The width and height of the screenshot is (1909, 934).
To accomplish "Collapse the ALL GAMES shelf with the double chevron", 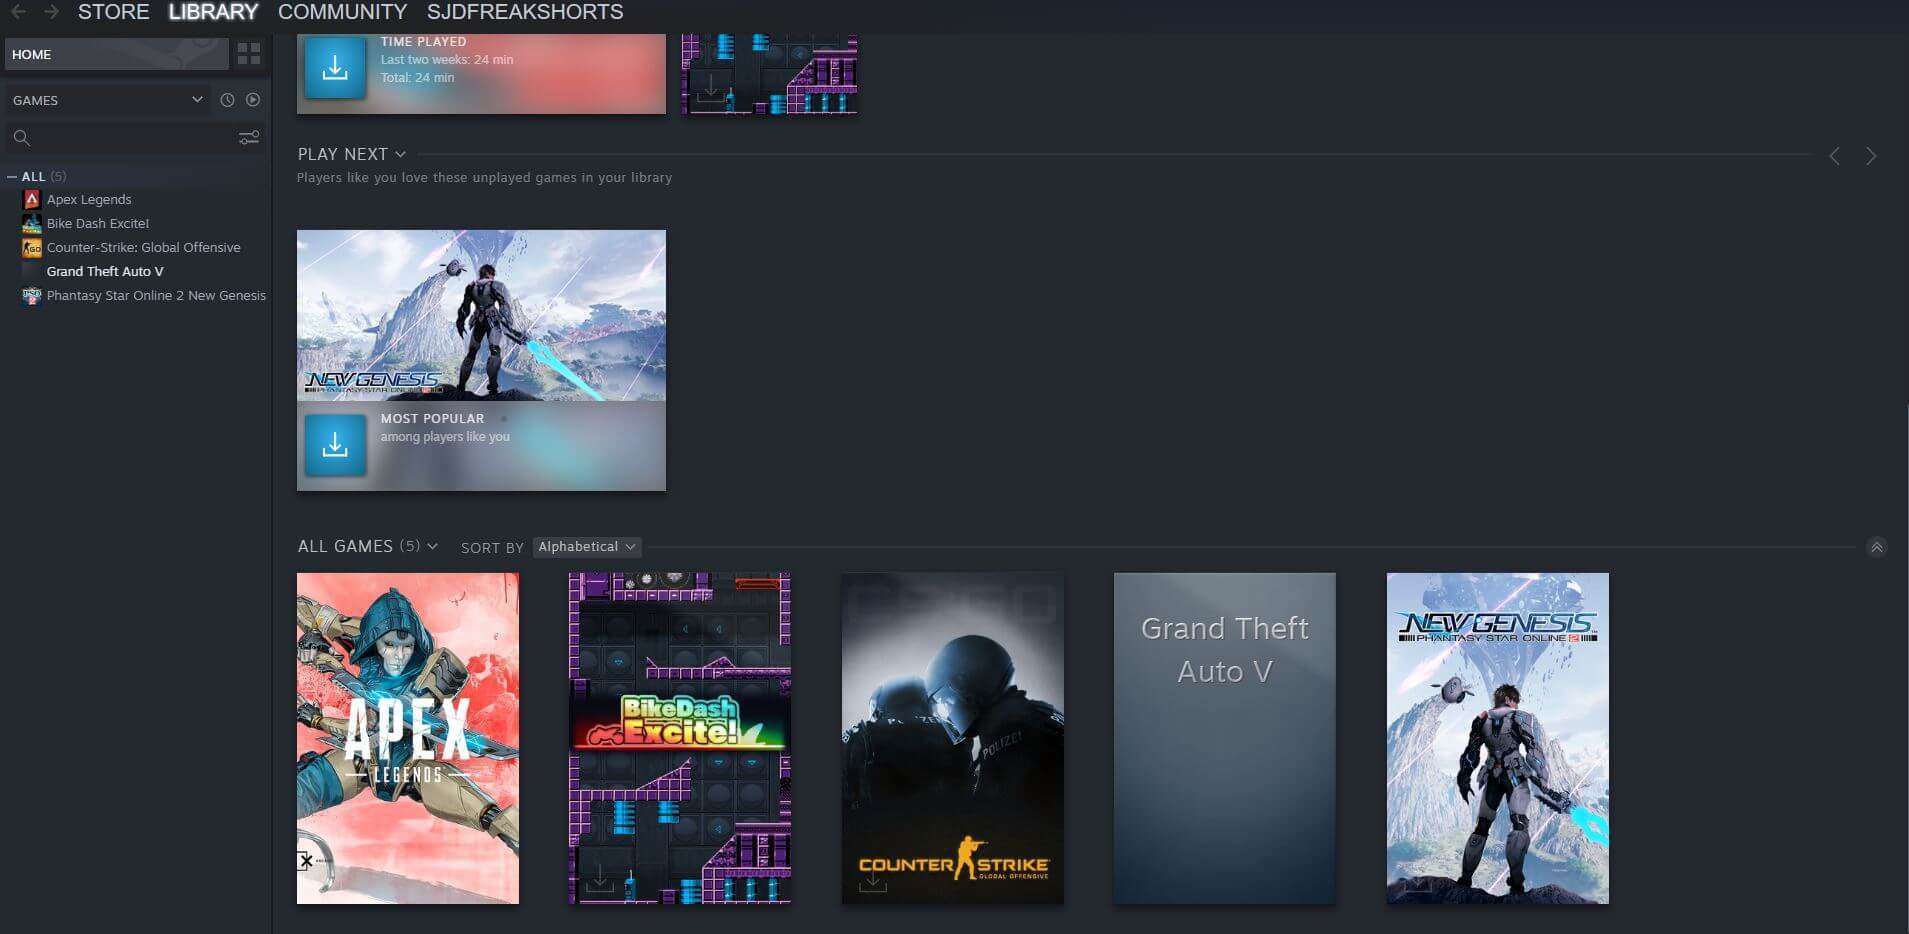I will (x=1877, y=547).
